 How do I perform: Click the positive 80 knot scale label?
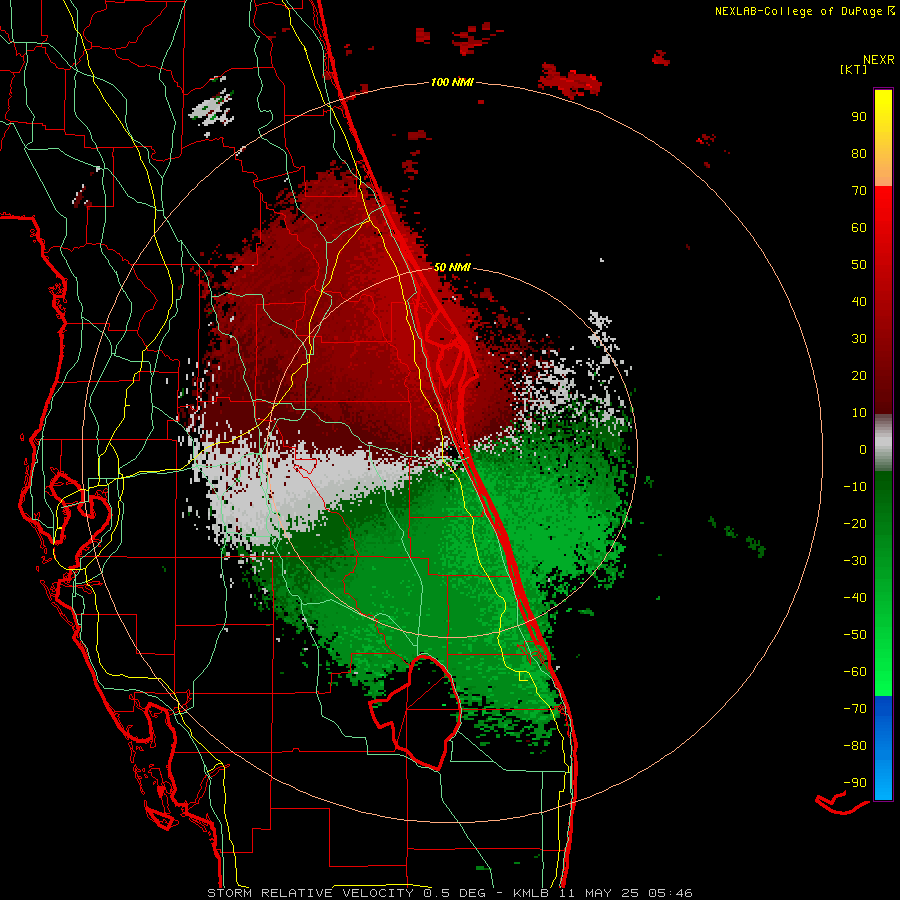point(859,153)
